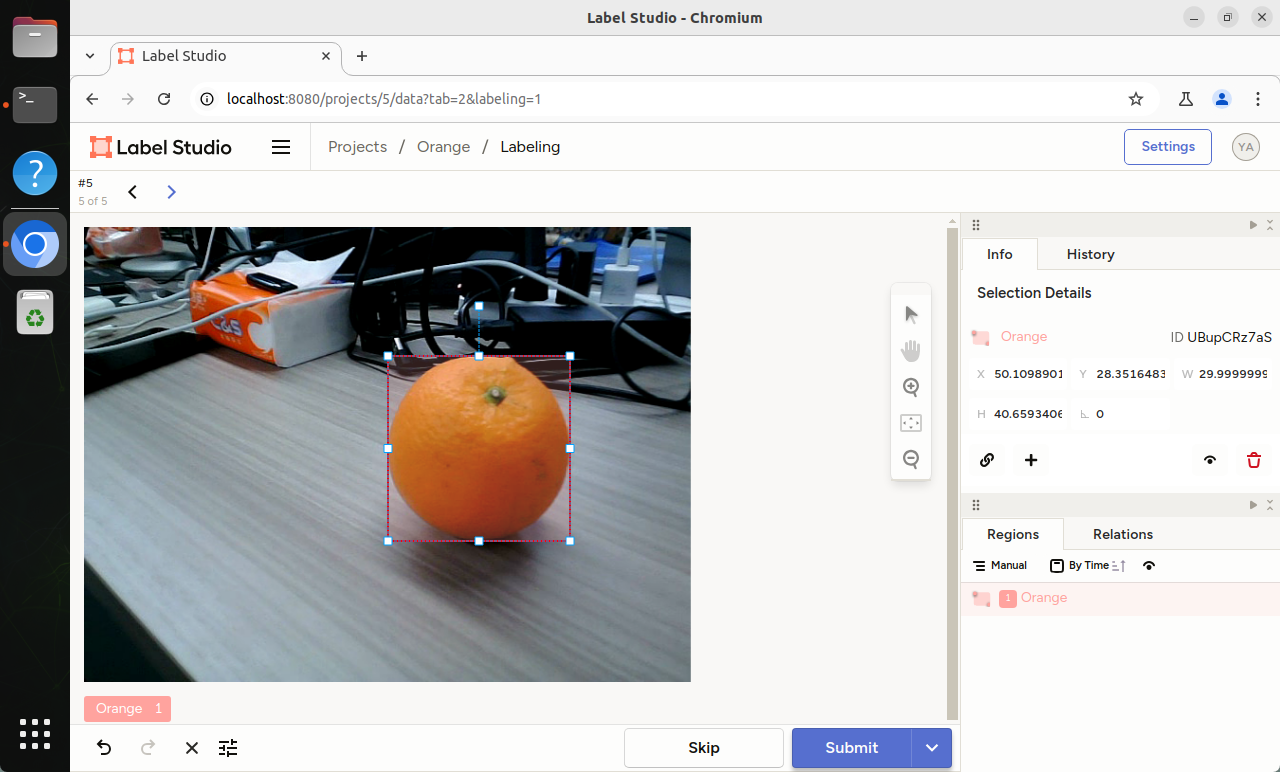Image resolution: width=1280 pixels, height=772 pixels.
Task: Collapse the Regions panel with triangle icon
Action: (x=1253, y=505)
